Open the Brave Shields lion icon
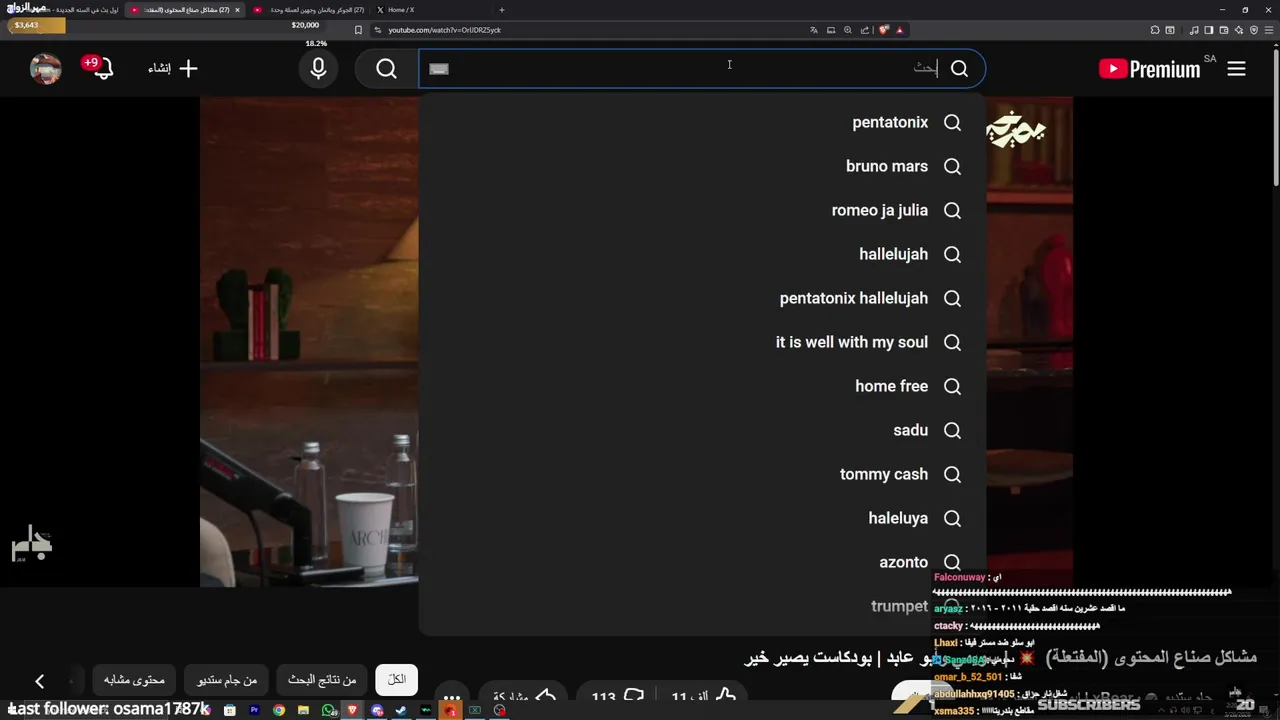Viewport: 1280px width, 720px height. (x=884, y=30)
